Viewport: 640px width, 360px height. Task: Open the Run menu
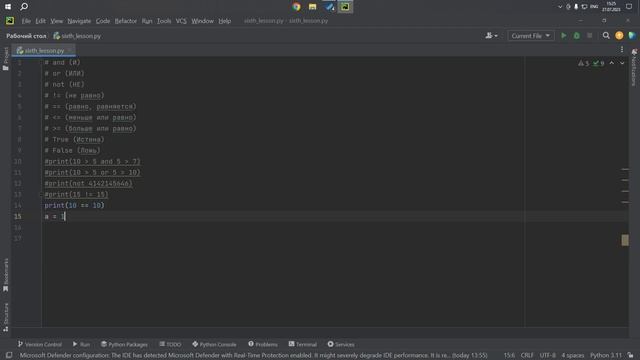click(147, 21)
